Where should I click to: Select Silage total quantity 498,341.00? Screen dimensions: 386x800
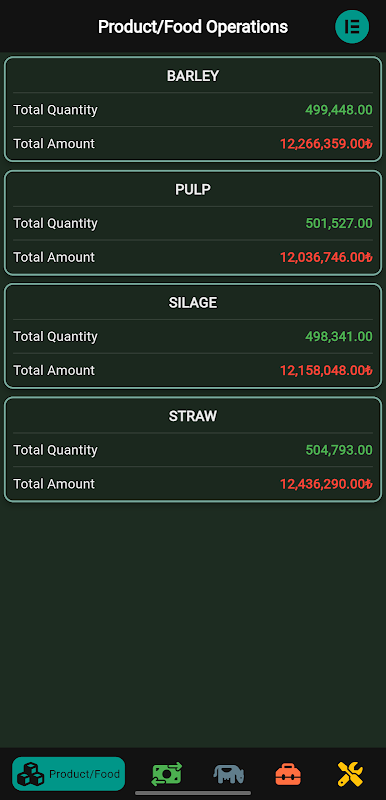pos(339,336)
